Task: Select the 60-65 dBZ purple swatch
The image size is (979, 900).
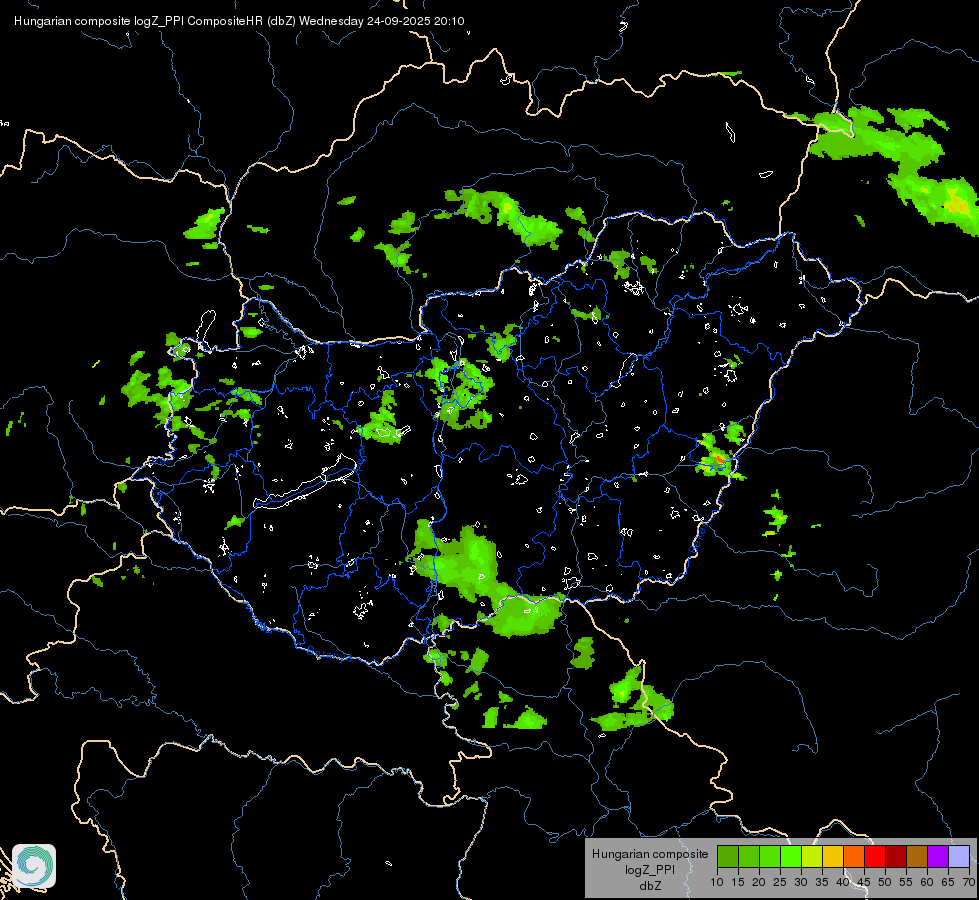Action: point(938,856)
